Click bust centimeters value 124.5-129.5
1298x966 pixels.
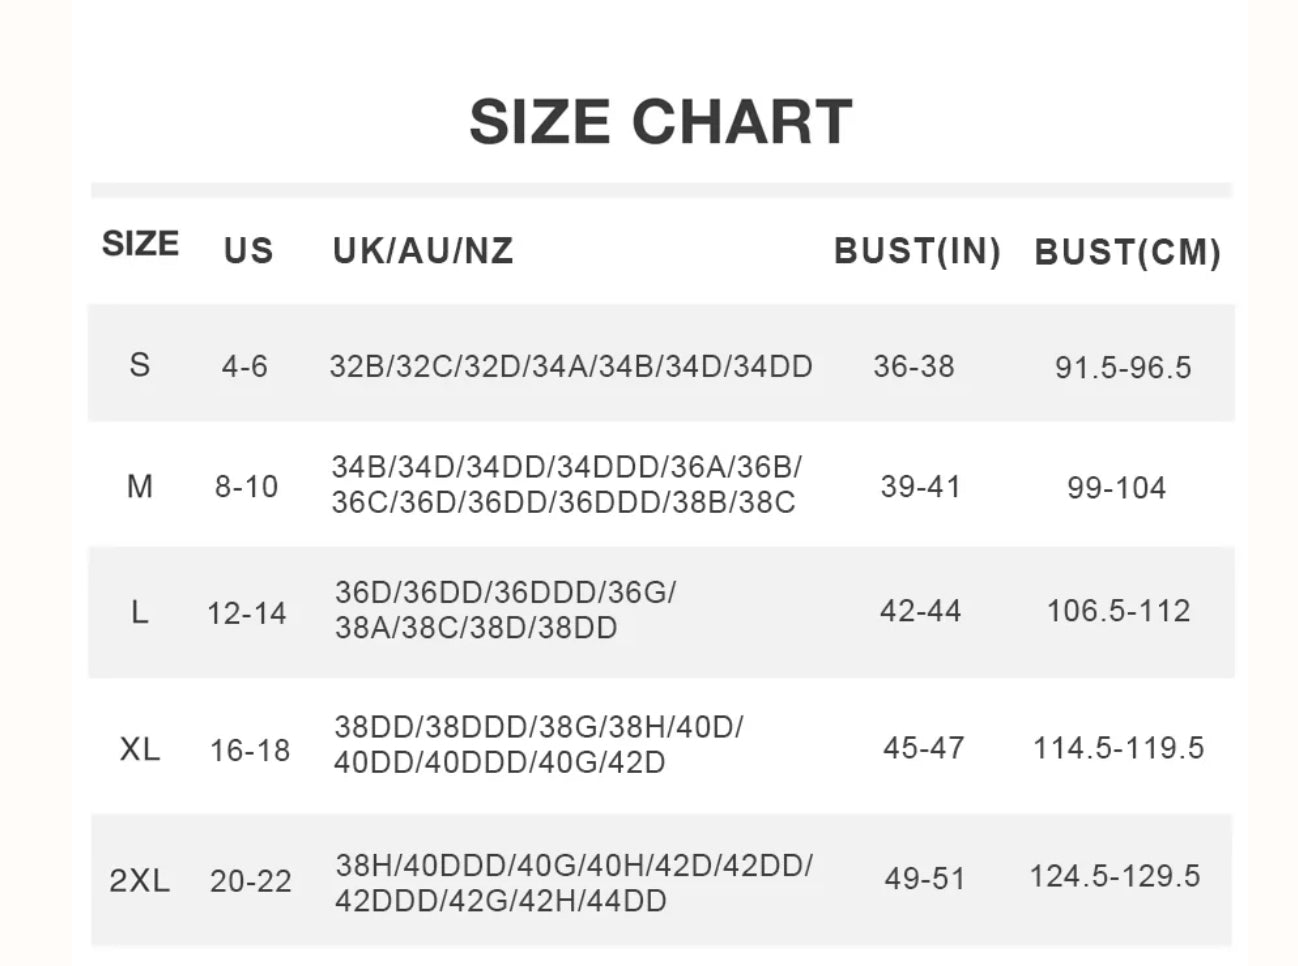tap(1115, 877)
